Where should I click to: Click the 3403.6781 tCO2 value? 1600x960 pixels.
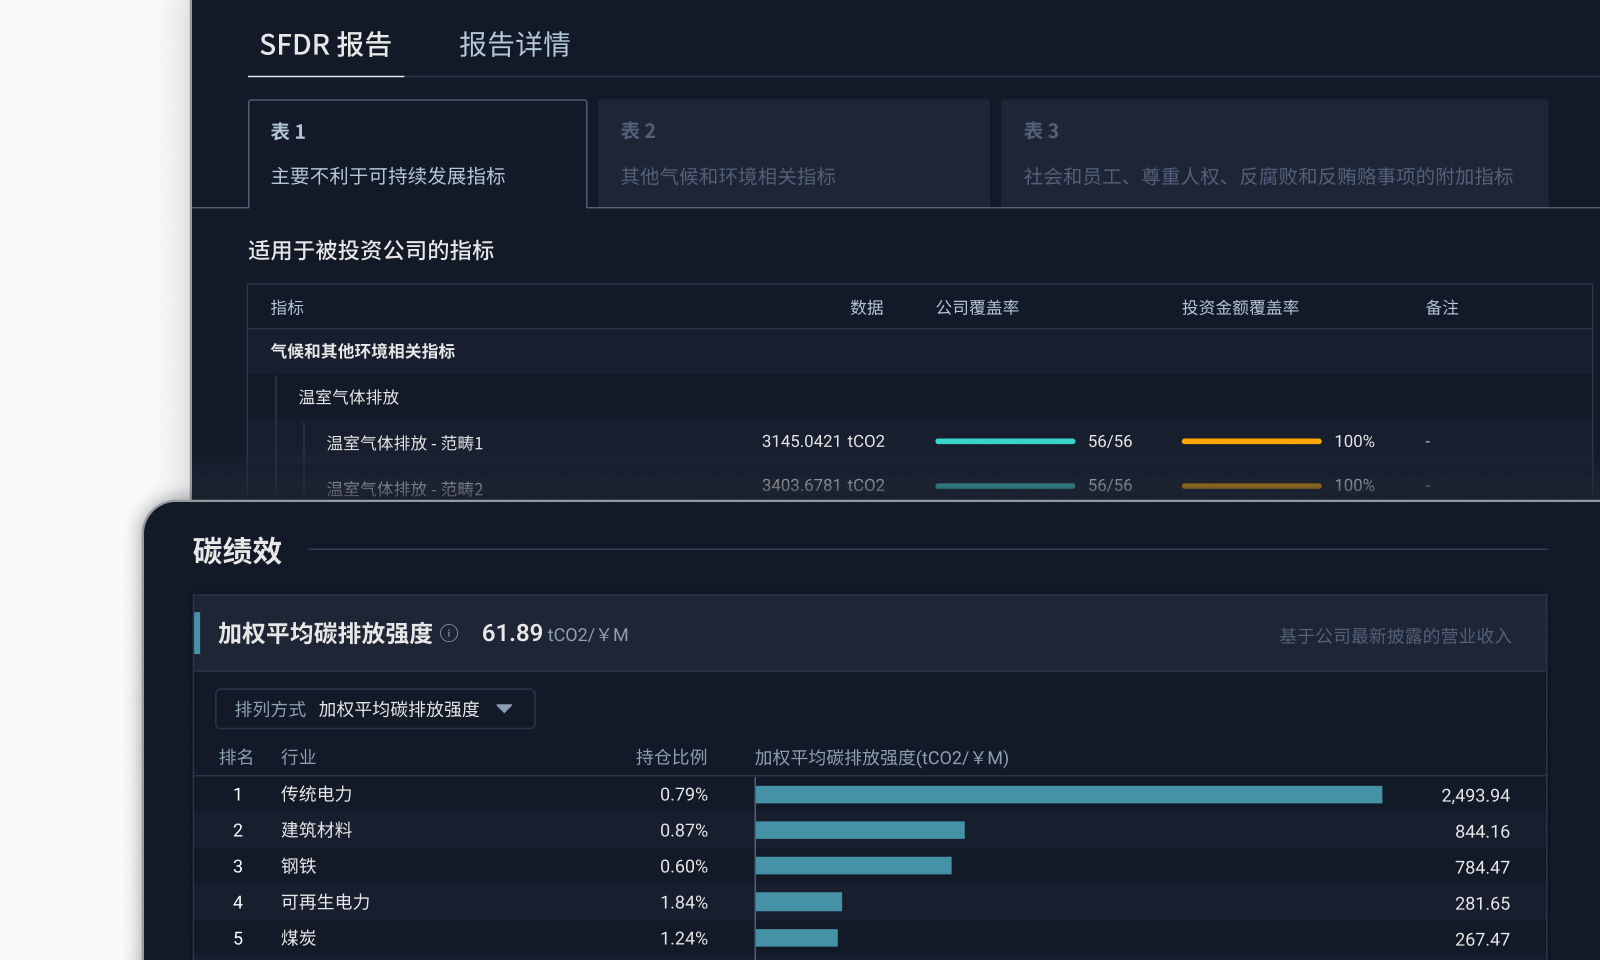[823, 485]
